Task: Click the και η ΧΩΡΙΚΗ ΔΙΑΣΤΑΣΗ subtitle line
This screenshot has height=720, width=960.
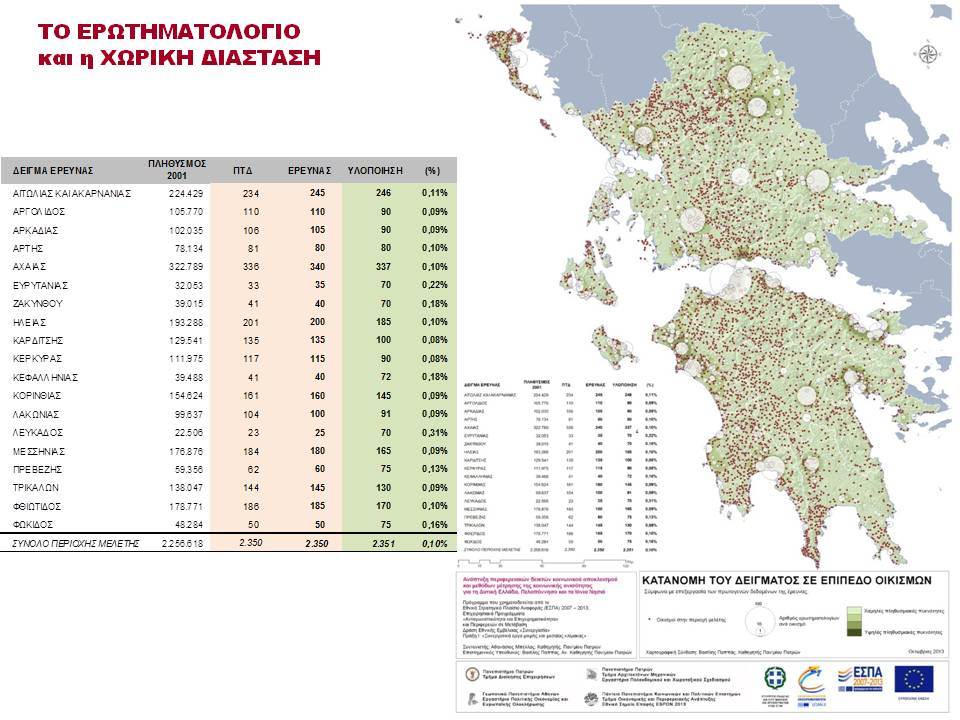Action: (x=179, y=58)
